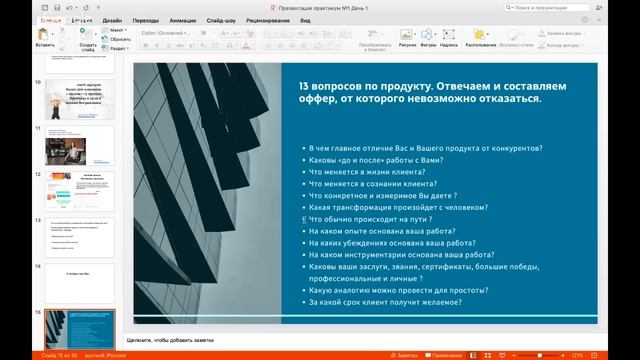The image size is (640, 360).
Task: Select slide 10 thumbnail
Action: [80, 99]
